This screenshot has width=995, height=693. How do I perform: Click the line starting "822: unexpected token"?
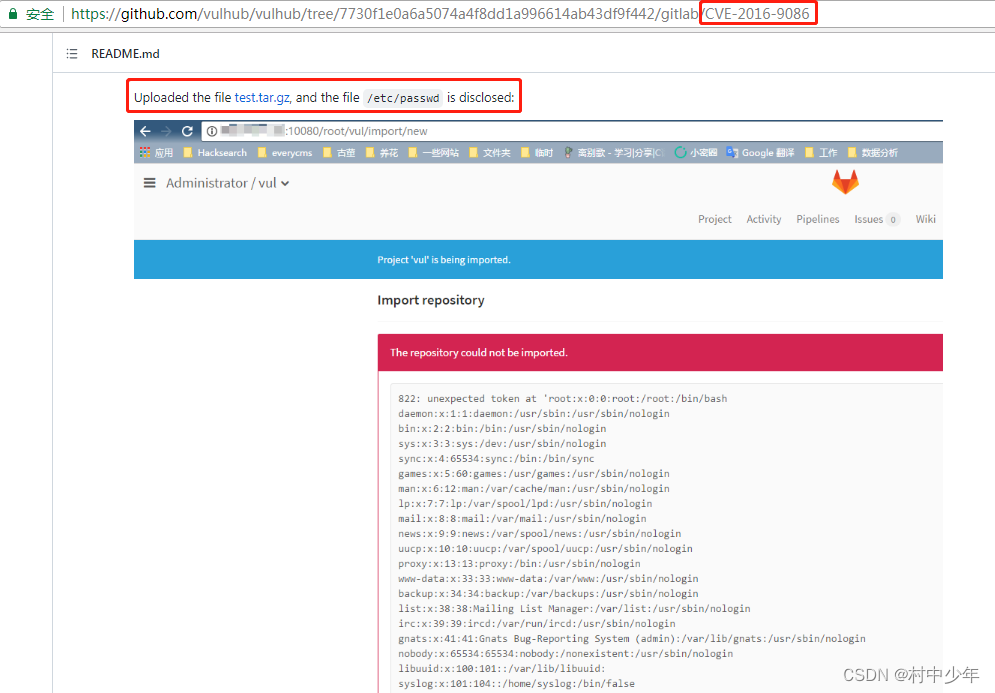(x=562, y=399)
